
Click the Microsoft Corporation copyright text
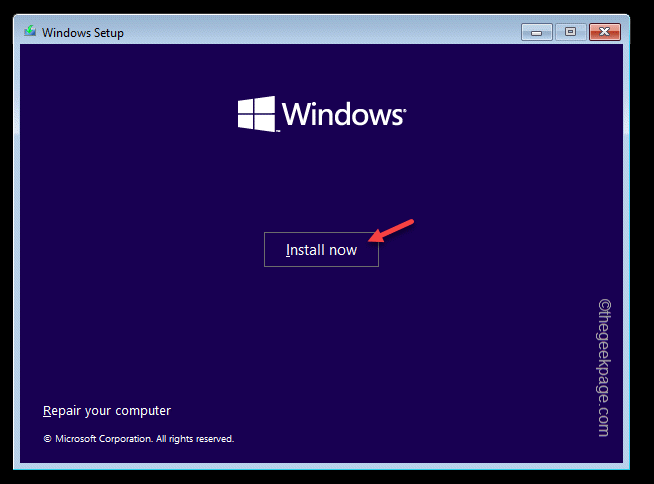[139, 439]
